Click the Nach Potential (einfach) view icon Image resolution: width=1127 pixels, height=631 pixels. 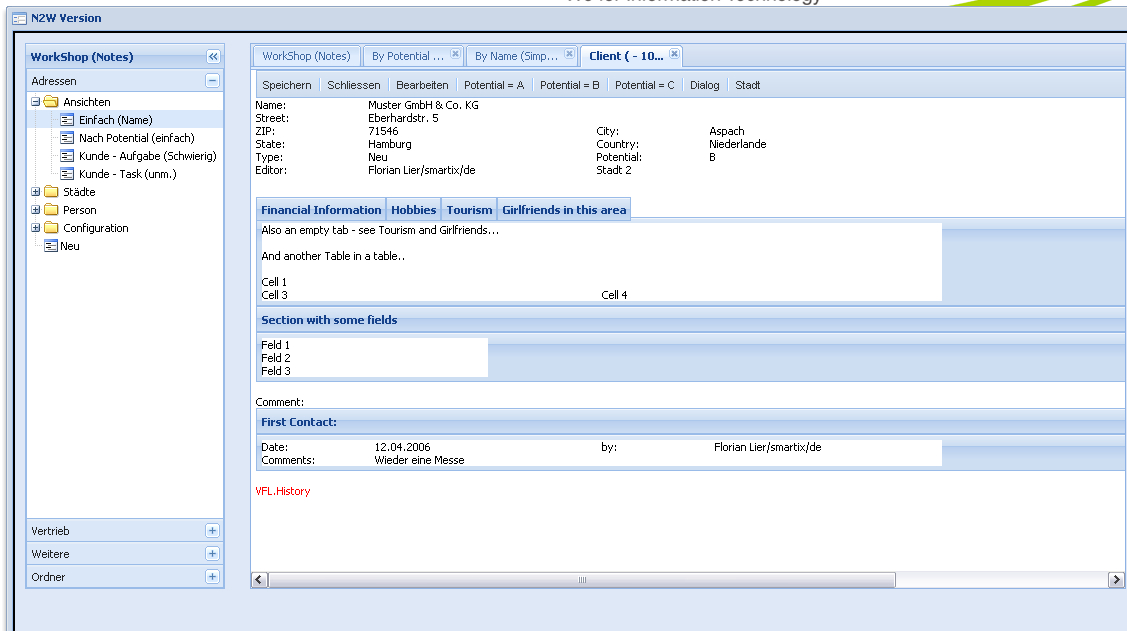tap(67, 138)
